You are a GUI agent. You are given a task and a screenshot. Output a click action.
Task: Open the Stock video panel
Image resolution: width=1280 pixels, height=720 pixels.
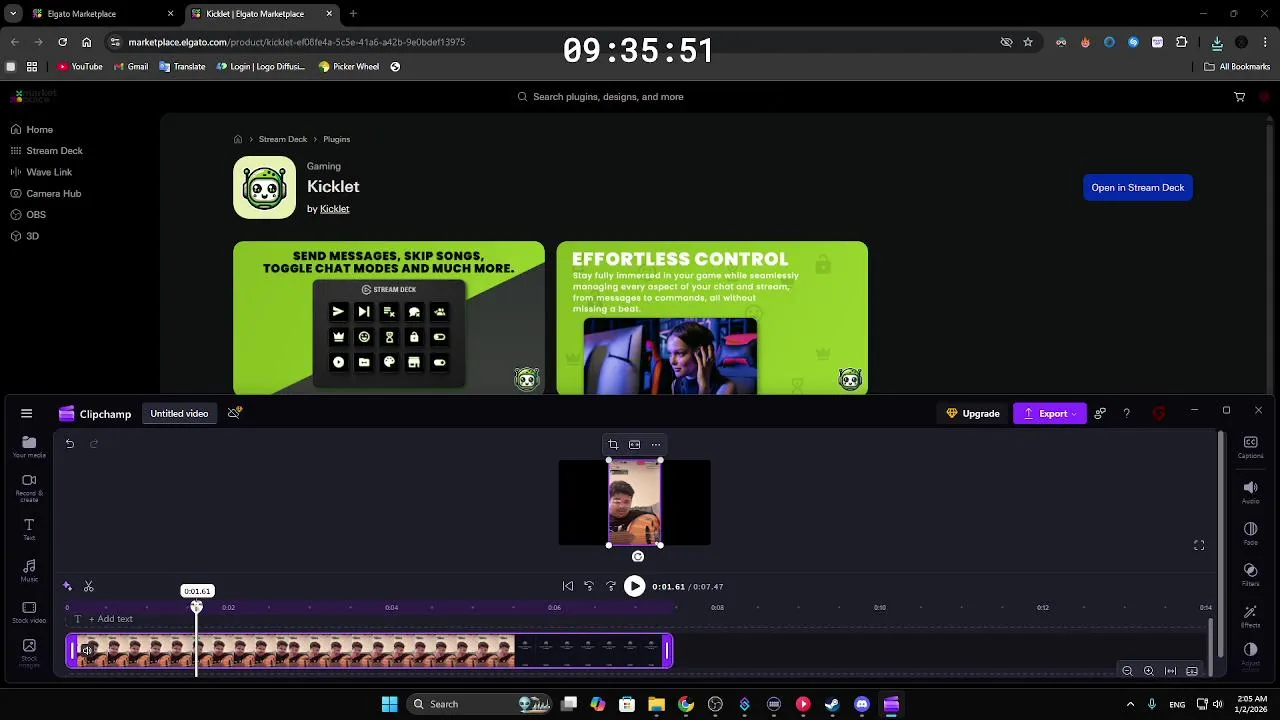click(29, 612)
